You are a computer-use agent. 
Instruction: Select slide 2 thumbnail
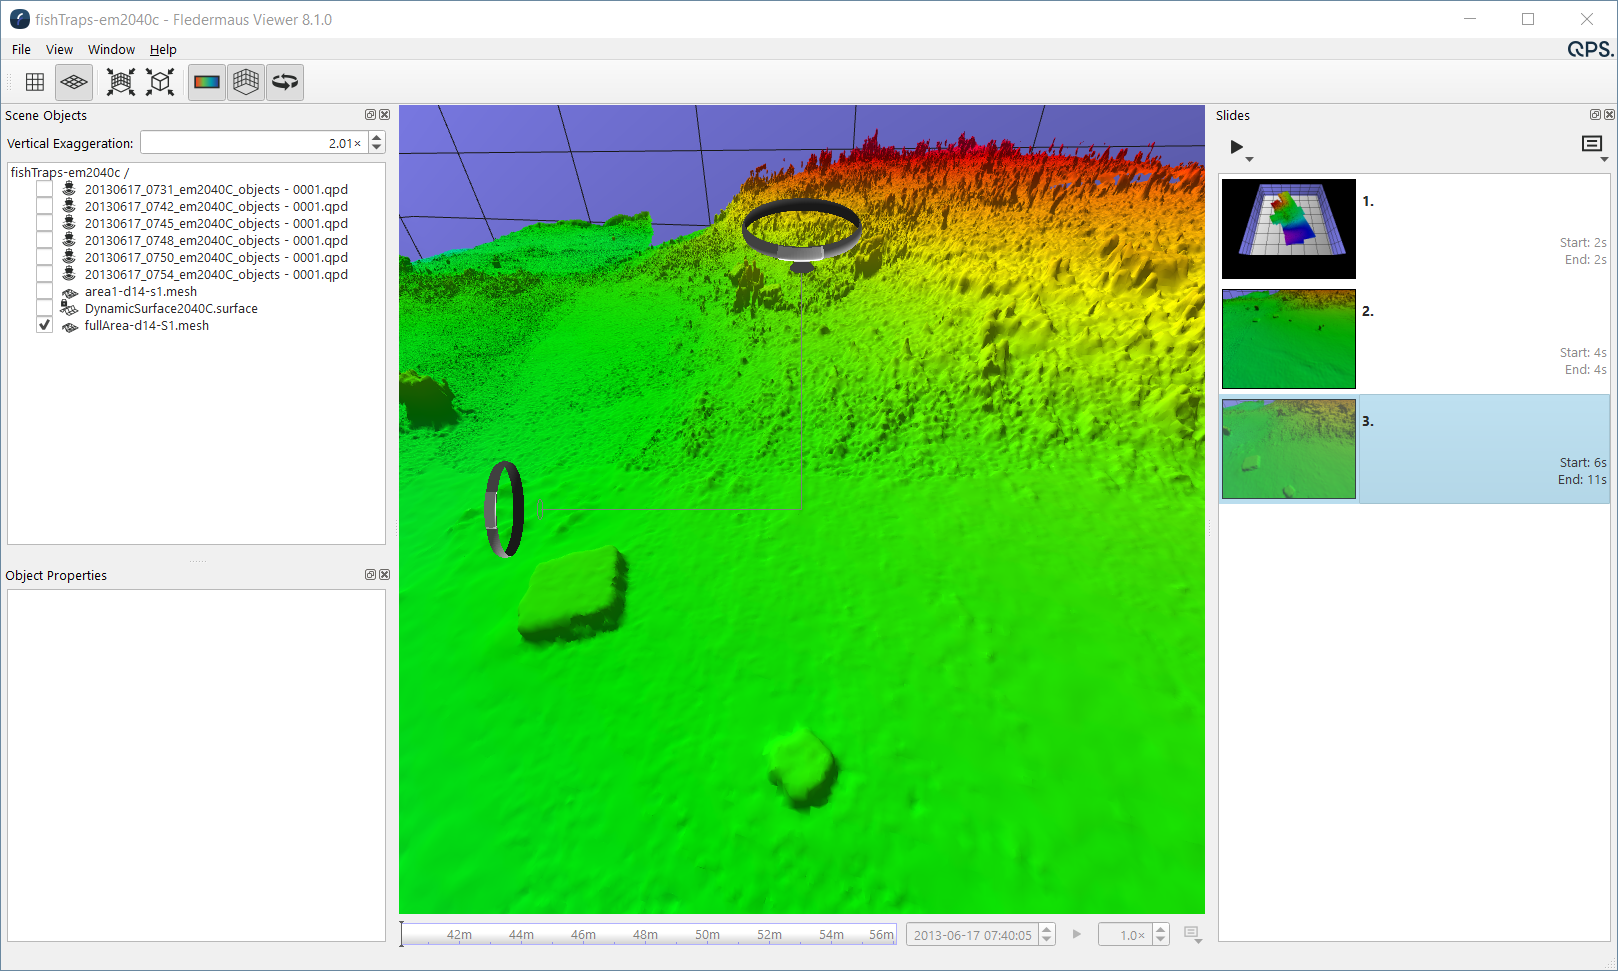click(x=1288, y=339)
